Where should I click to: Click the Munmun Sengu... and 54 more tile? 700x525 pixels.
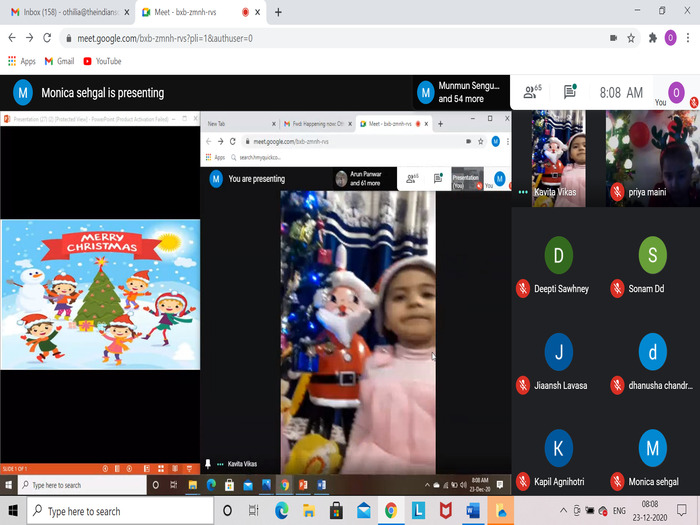(x=460, y=92)
